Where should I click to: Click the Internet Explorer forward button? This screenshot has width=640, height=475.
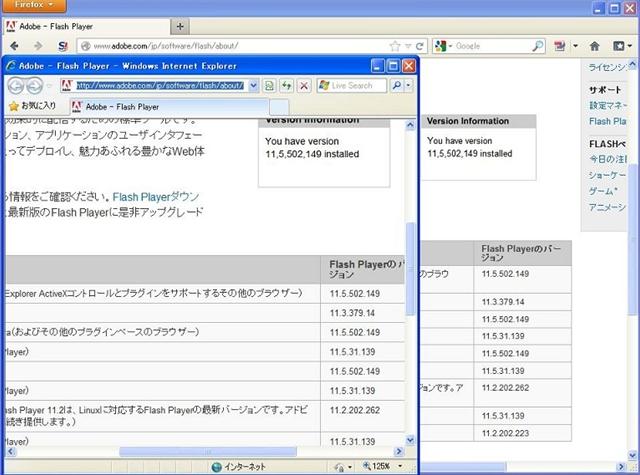click(x=34, y=86)
